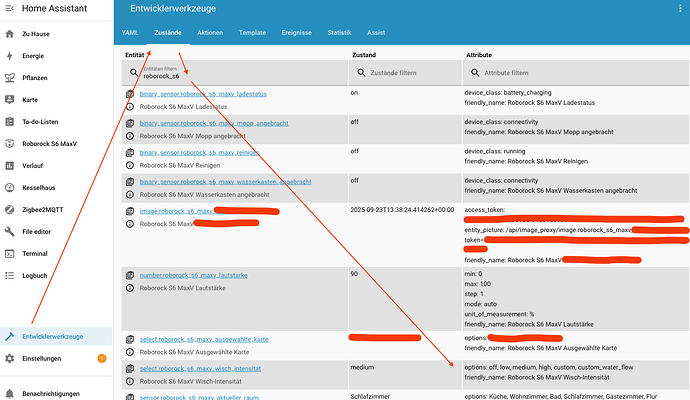Switch to the Aktionen tab

[x=210, y=32]
